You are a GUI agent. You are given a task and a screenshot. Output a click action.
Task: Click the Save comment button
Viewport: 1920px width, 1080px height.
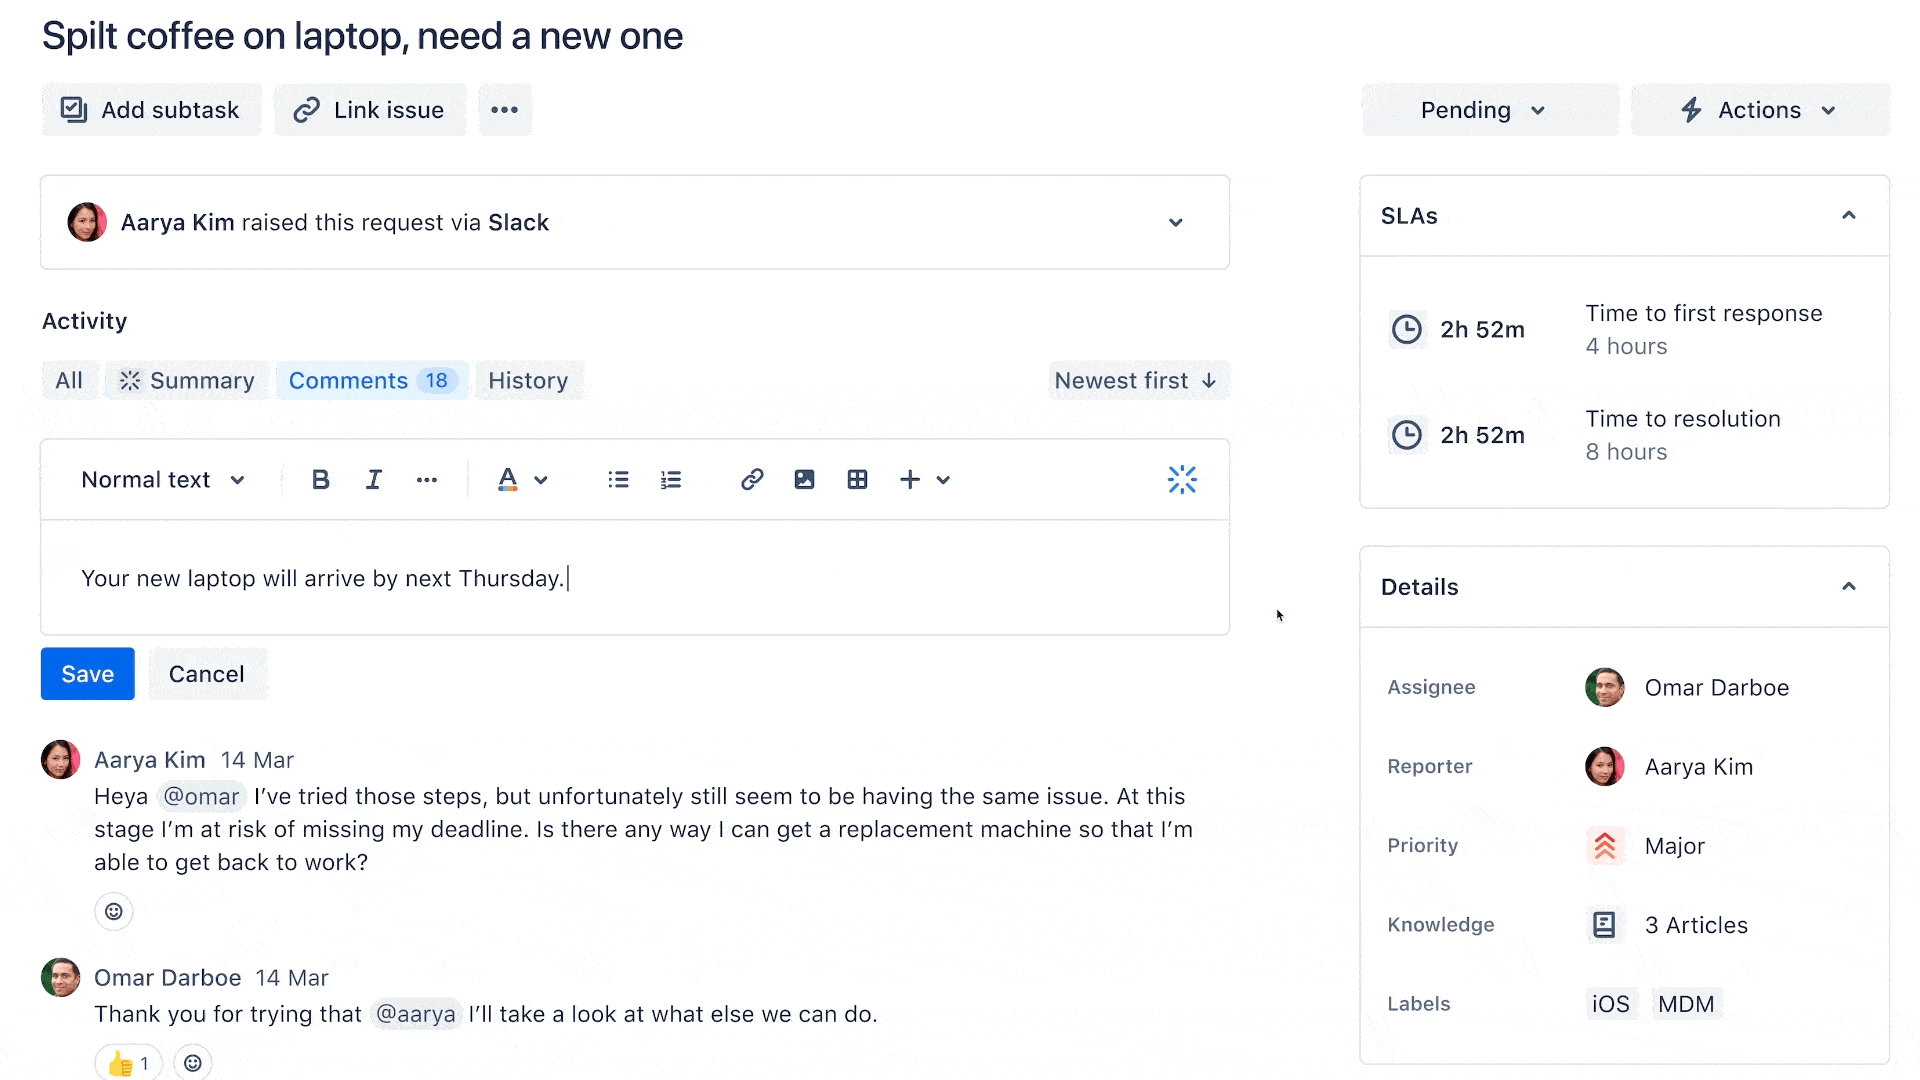coord(87,674)
